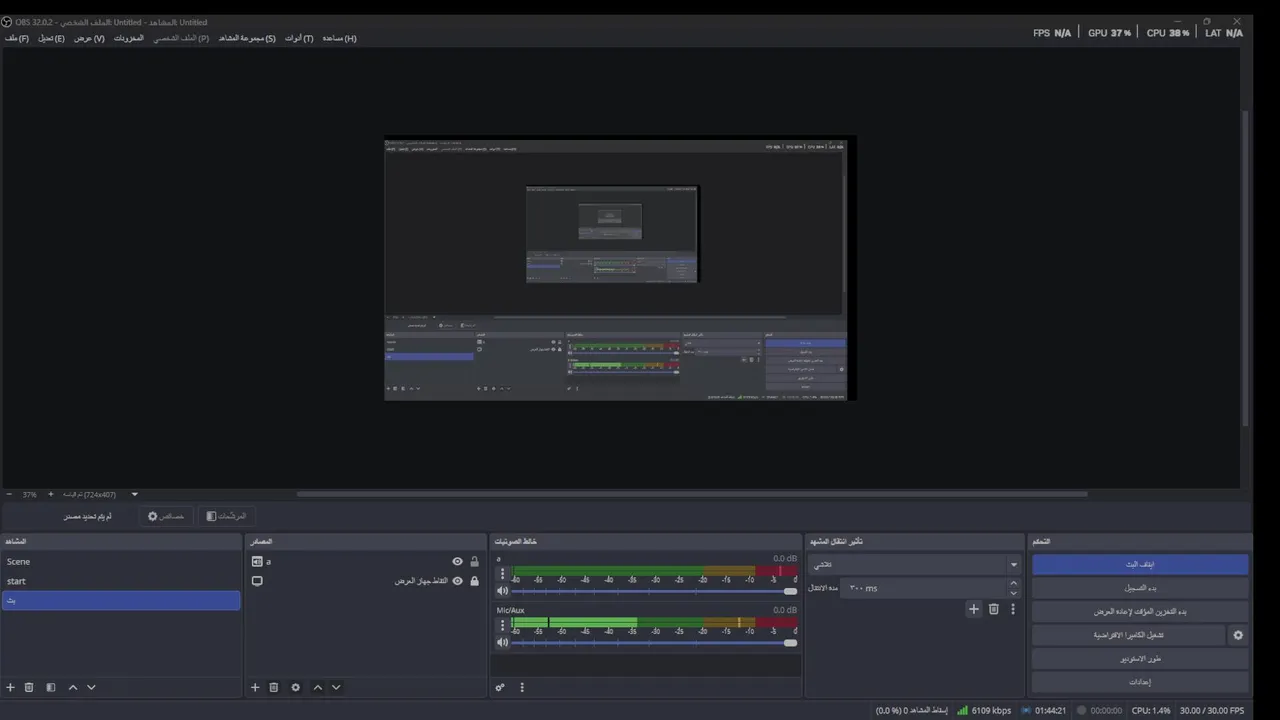Decrease transition duration with down arrow
Image resolution: width=1280 pixels, height=720 pixels.
pyautogui.click(x=1013, y=593)
